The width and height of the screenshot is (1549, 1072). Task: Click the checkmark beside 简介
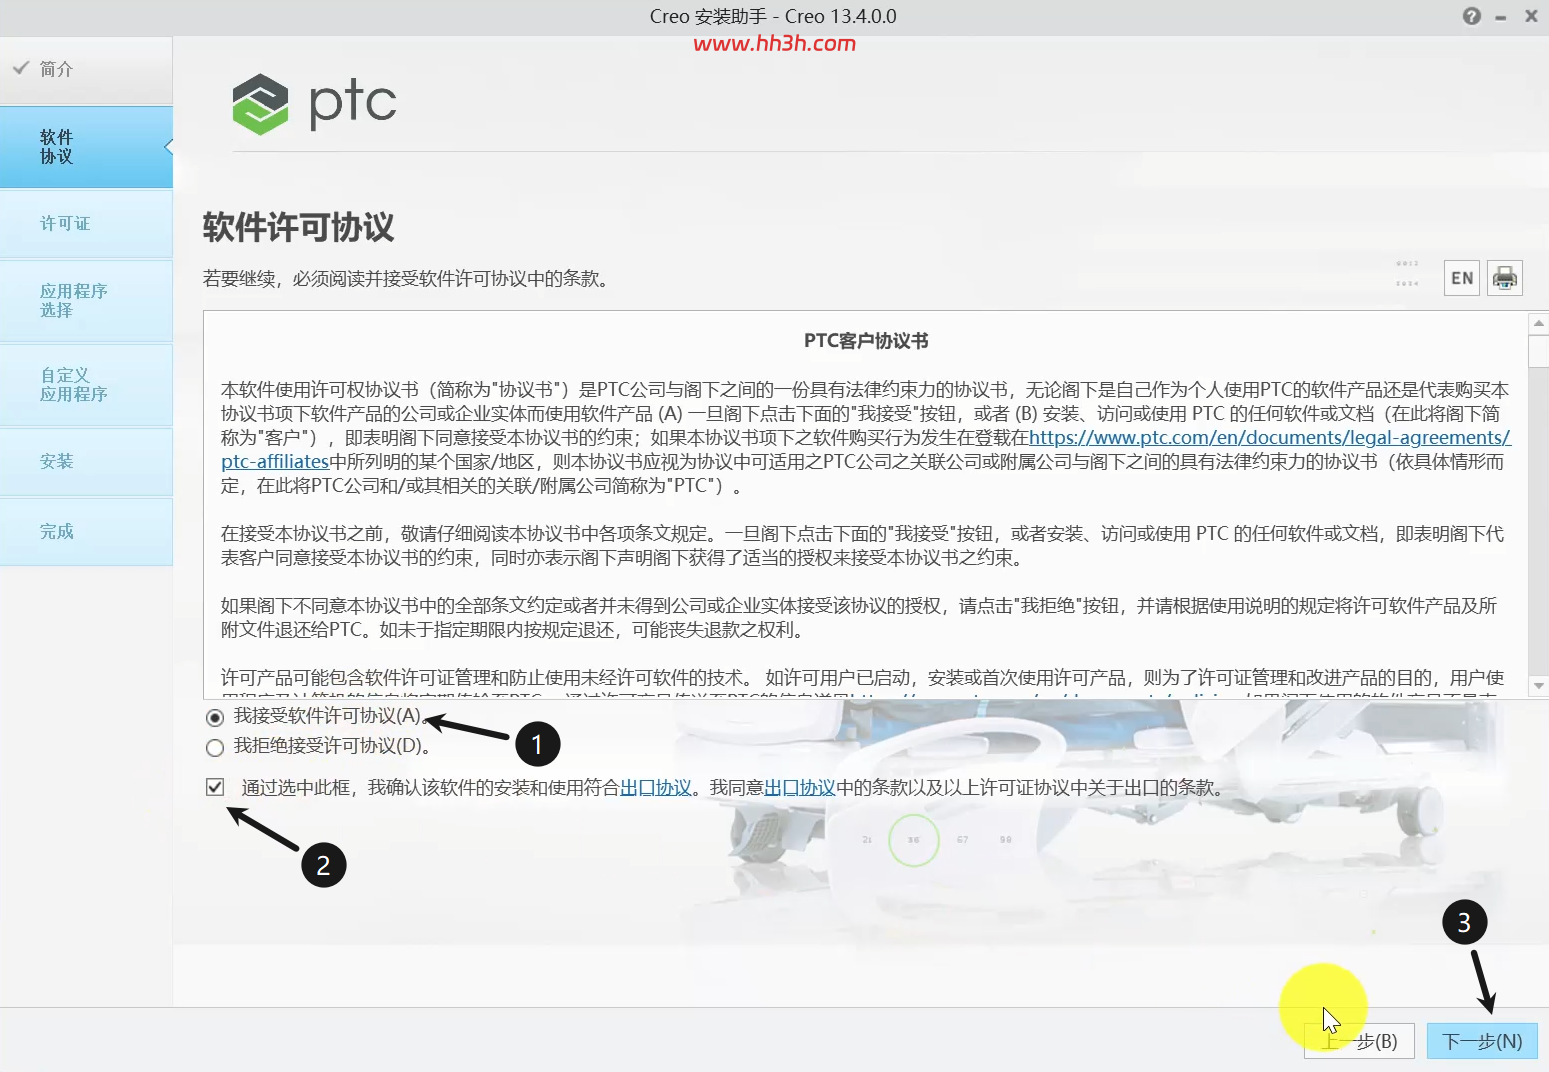[21, 68]
